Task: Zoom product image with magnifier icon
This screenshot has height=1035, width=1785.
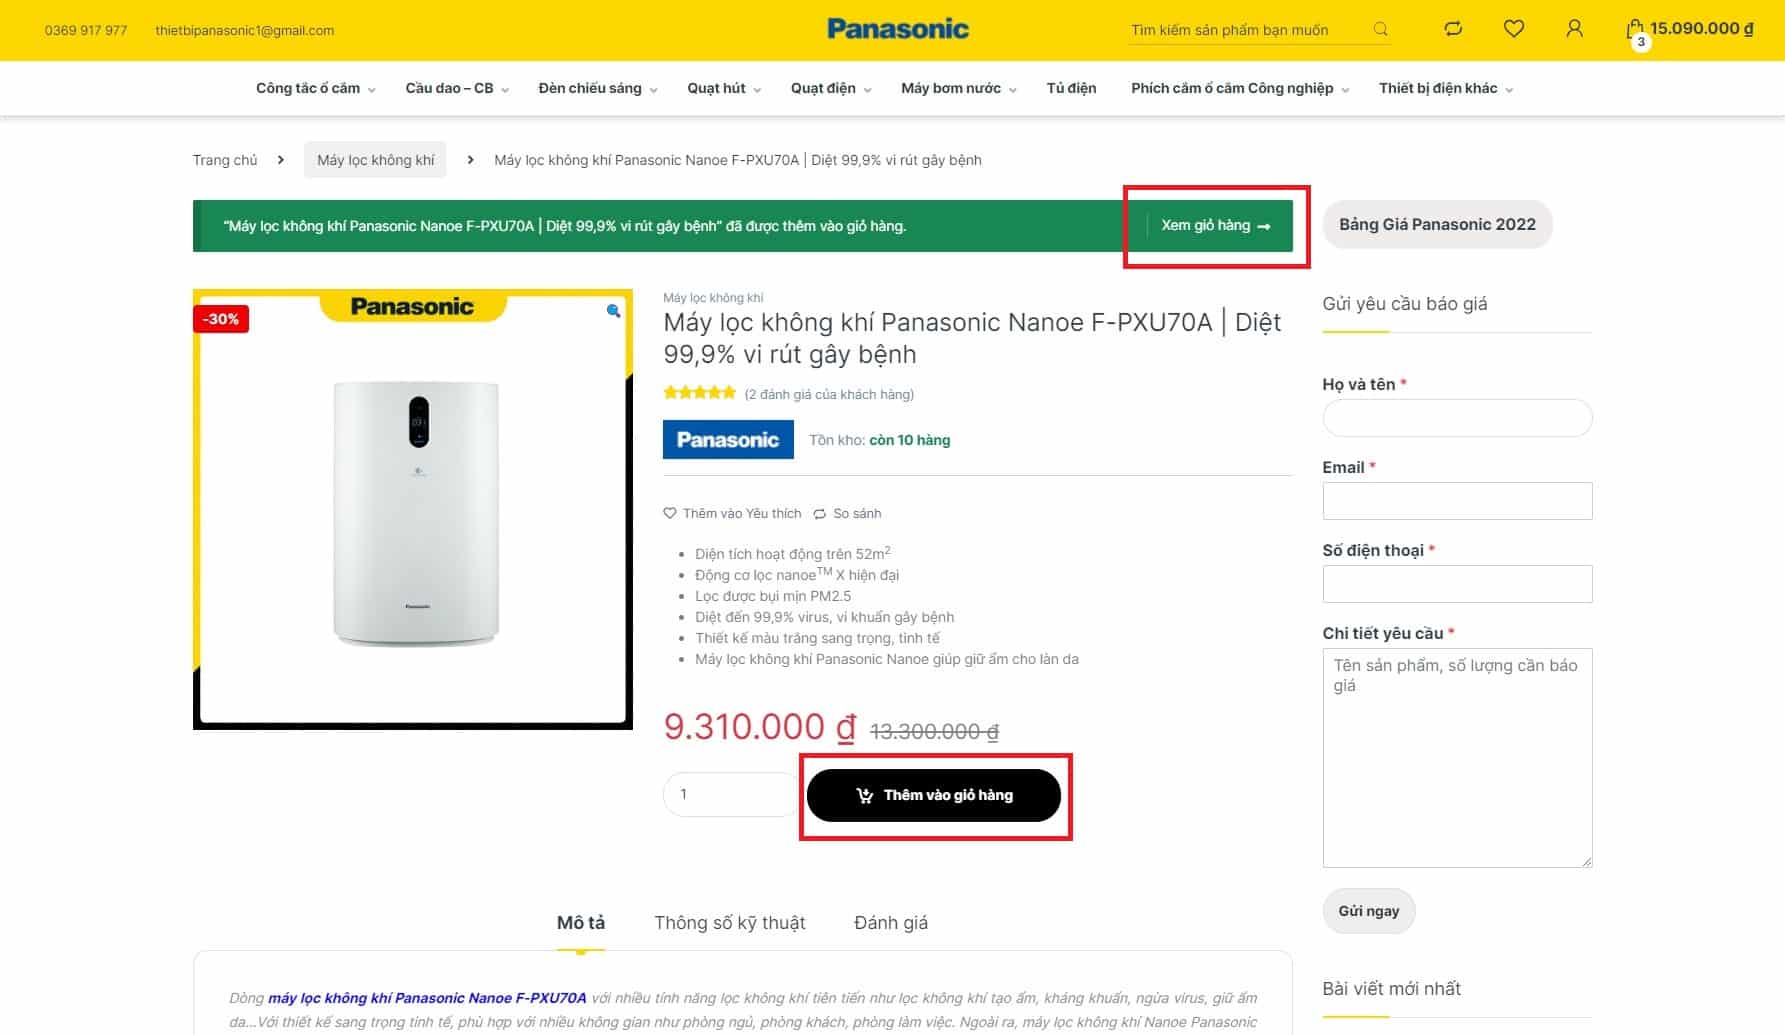Action: click(x=613, y=311)
